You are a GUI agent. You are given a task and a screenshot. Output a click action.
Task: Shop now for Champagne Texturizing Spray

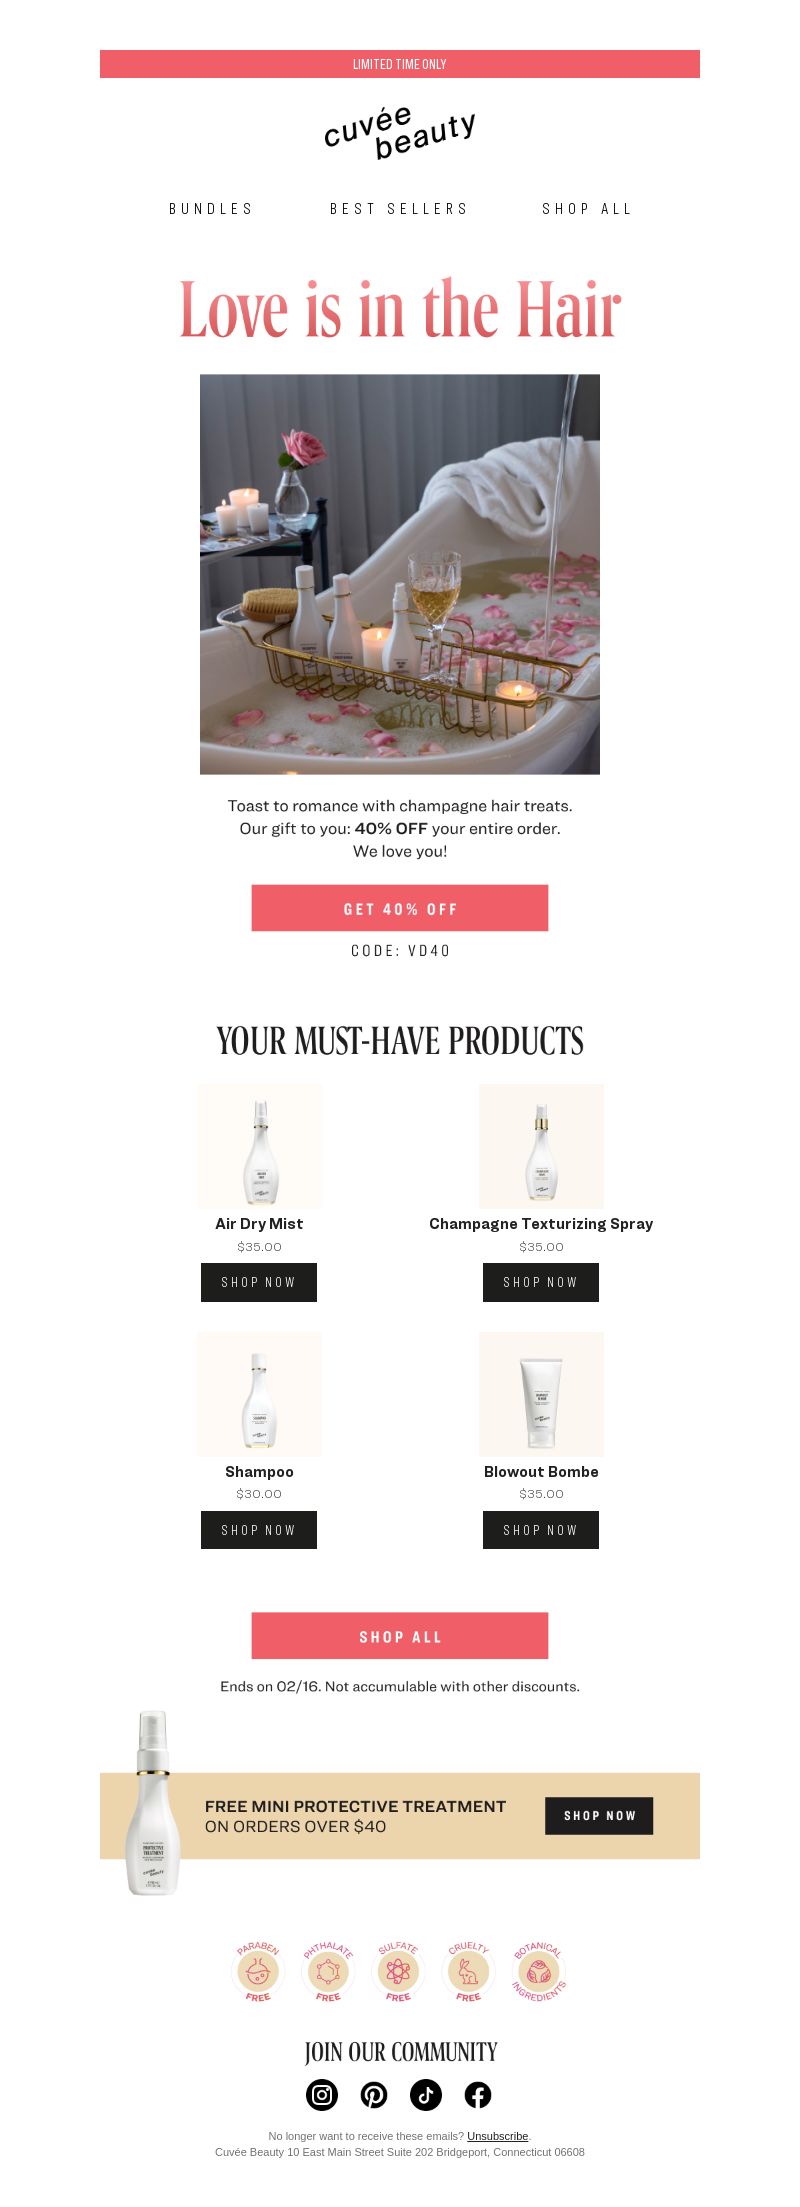coord(541,1282)
